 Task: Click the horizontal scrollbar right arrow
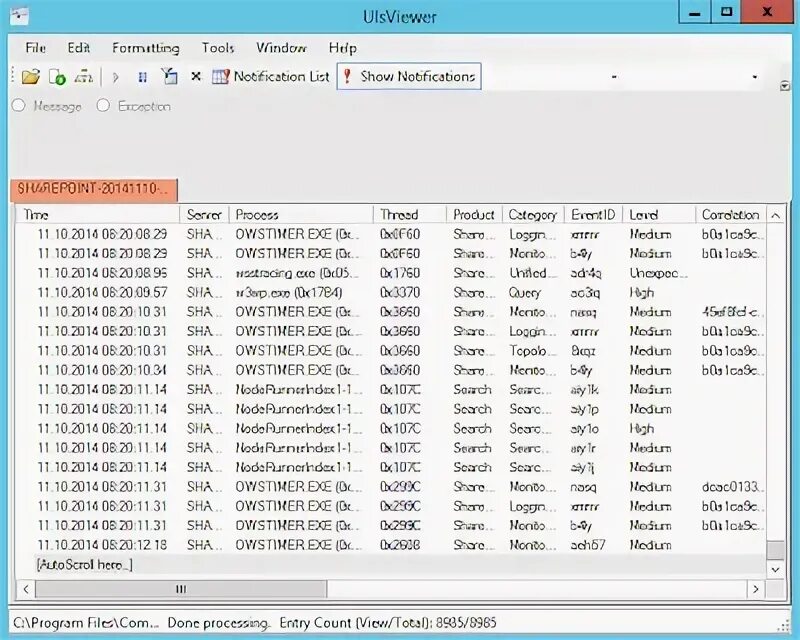coord(756,589)
